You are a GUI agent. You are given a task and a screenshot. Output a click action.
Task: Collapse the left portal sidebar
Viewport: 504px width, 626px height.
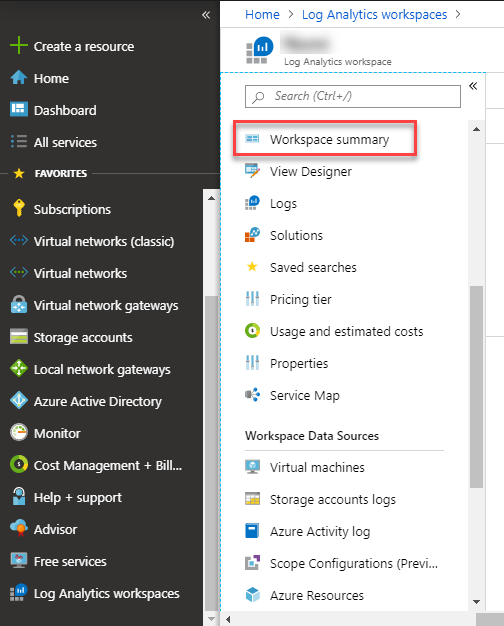(206, 15)
